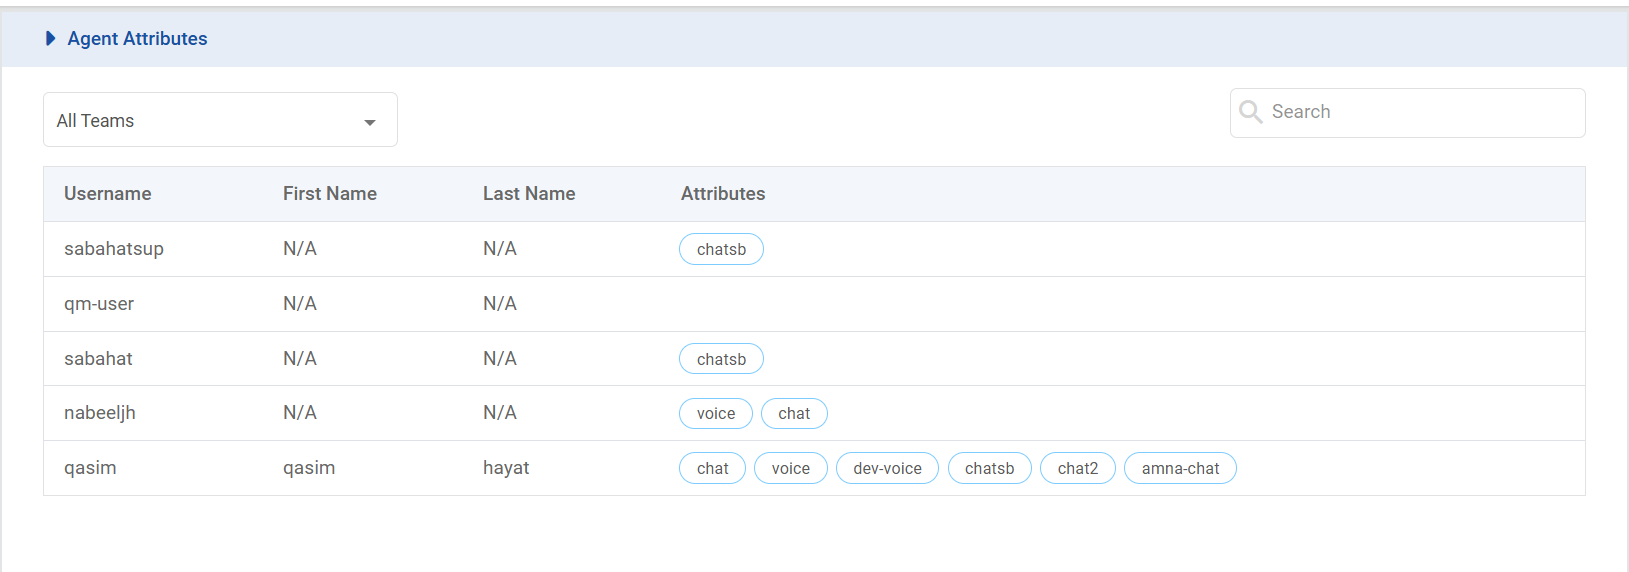Image resolution: width=1629 pixels, height=572 pixels.
Task: Click the Last Name column header
Action: point(529,194)
